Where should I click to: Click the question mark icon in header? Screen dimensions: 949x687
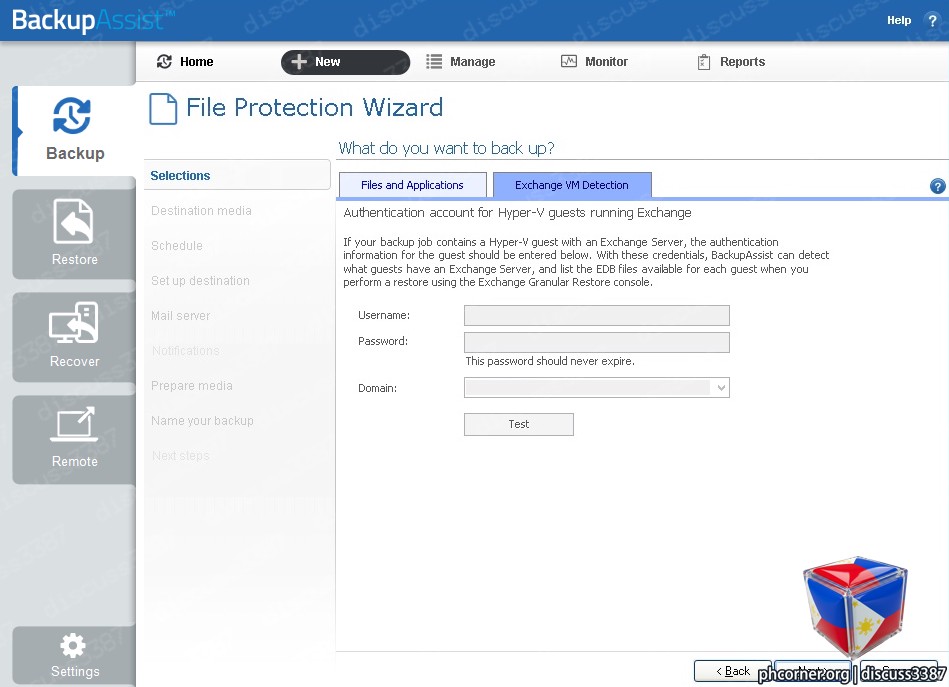point(932,21)
